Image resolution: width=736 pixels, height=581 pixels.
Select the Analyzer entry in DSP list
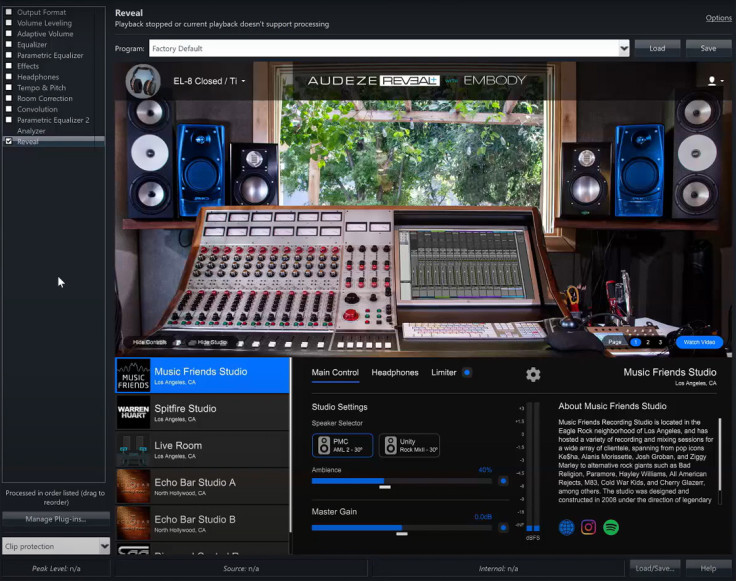click(x=31, y=131)
